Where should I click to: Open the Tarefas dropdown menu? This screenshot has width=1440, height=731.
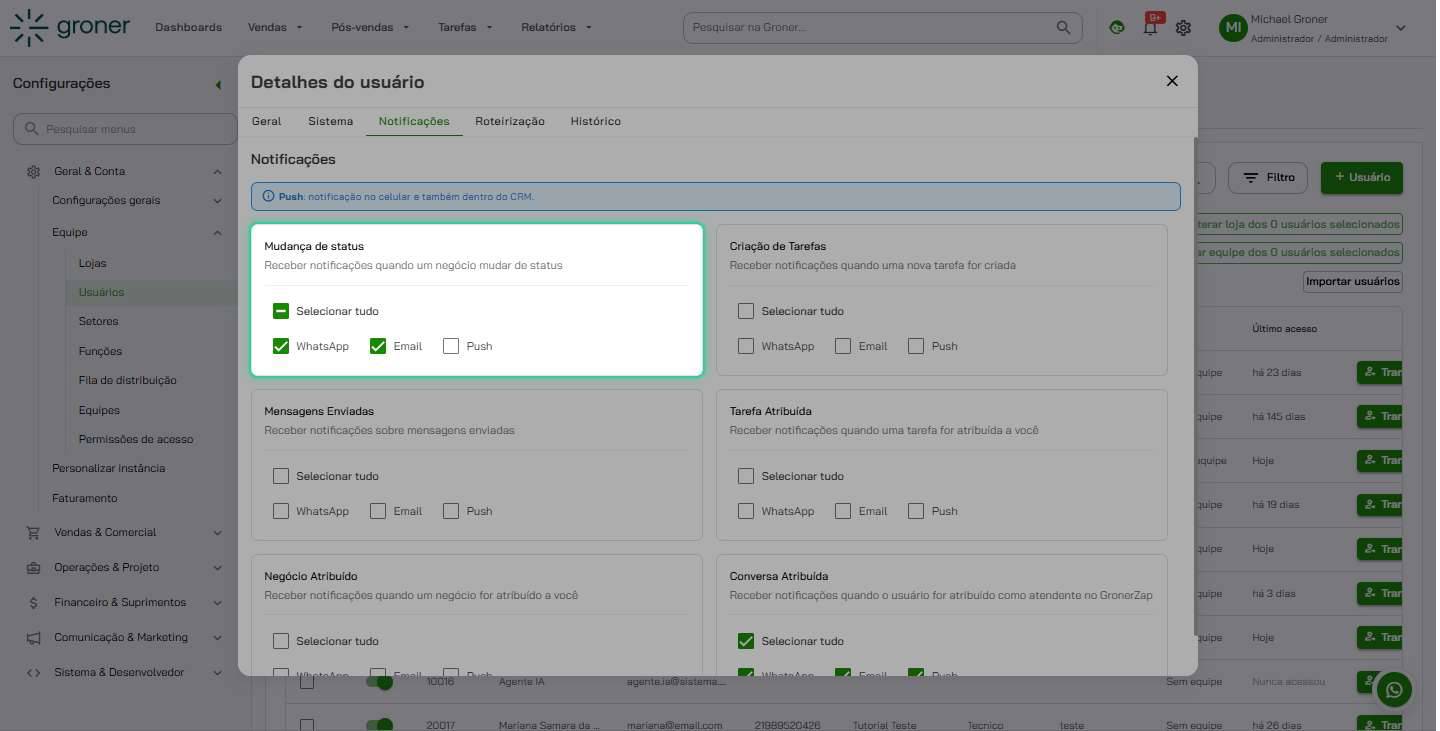click(x=465, y=27)
